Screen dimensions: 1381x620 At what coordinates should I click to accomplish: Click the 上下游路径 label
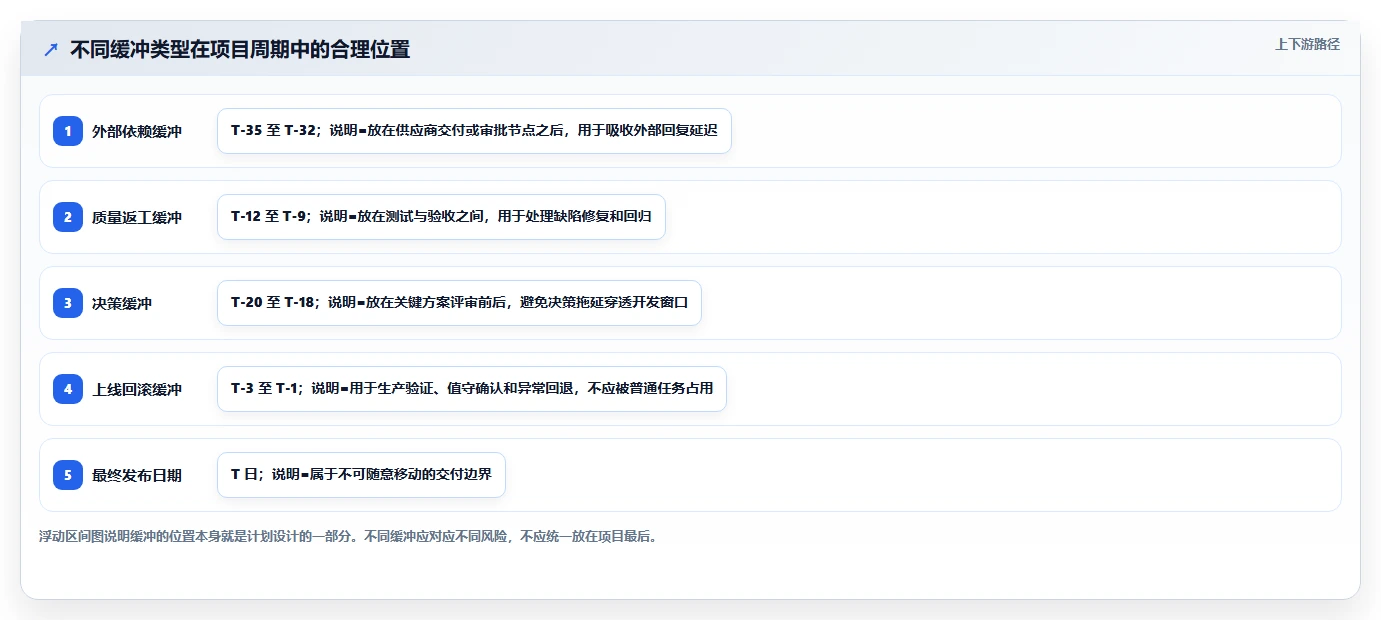coord(1307,44)
